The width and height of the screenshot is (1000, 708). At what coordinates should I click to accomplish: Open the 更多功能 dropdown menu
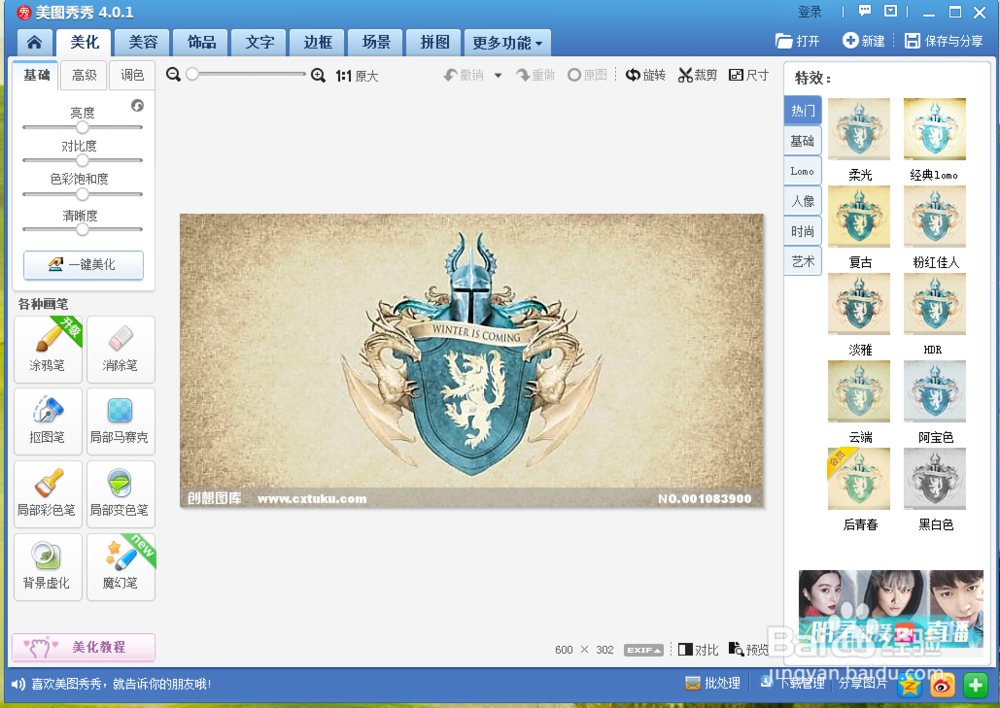508,43
